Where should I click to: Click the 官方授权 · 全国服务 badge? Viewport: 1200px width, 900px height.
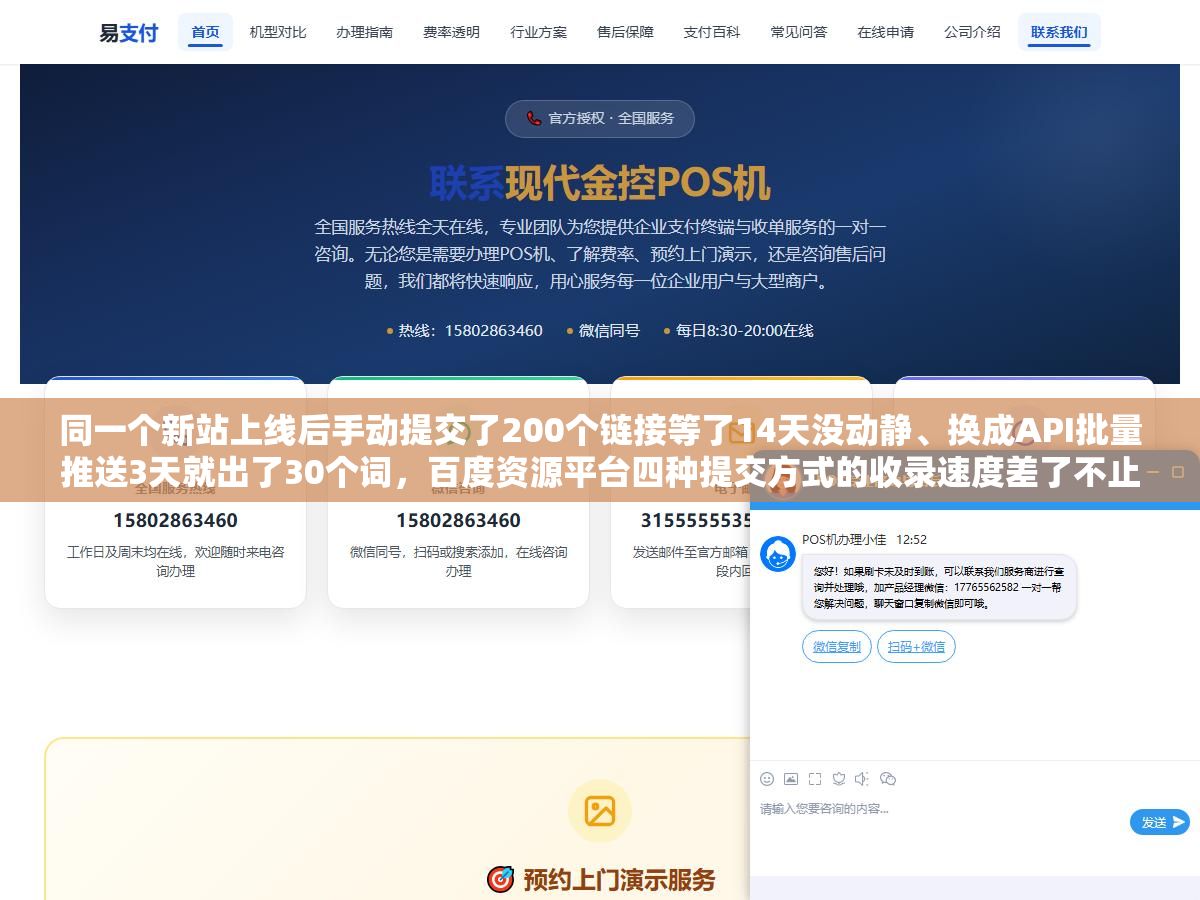click(600, 118)
